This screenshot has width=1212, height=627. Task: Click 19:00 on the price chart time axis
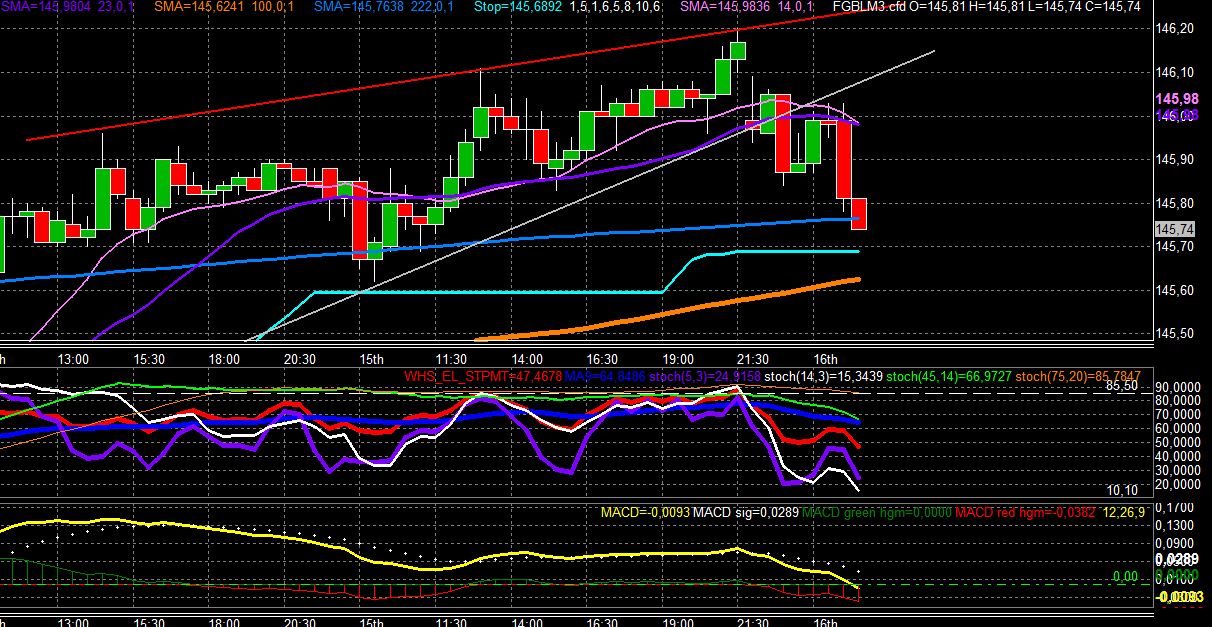[678, 359]
